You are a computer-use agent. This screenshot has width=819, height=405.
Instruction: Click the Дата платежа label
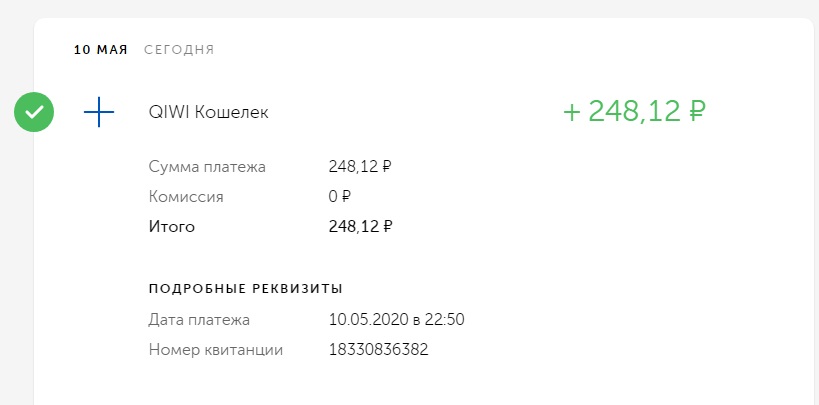click(x=199, y=319)
